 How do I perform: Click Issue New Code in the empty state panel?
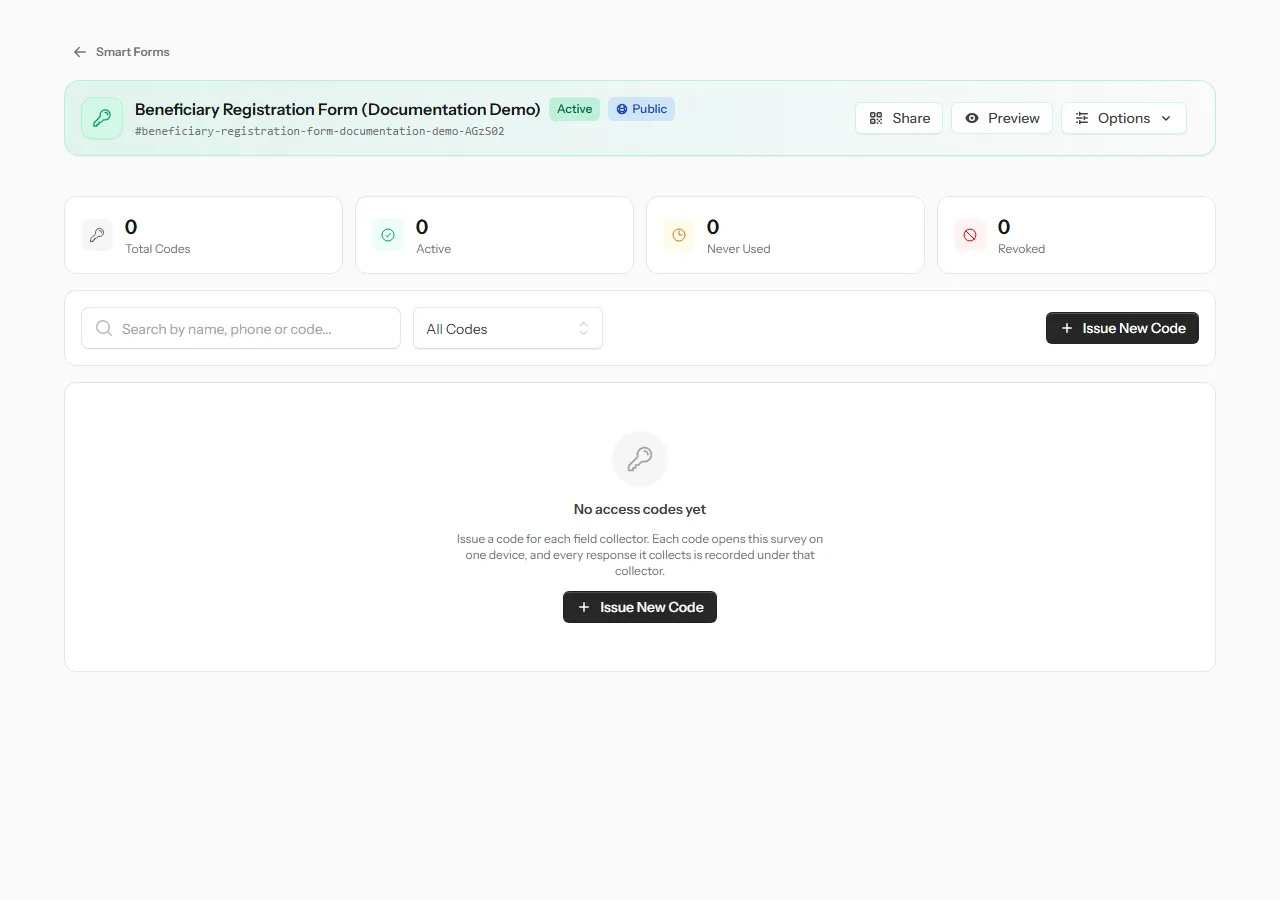tap(640, 607)
